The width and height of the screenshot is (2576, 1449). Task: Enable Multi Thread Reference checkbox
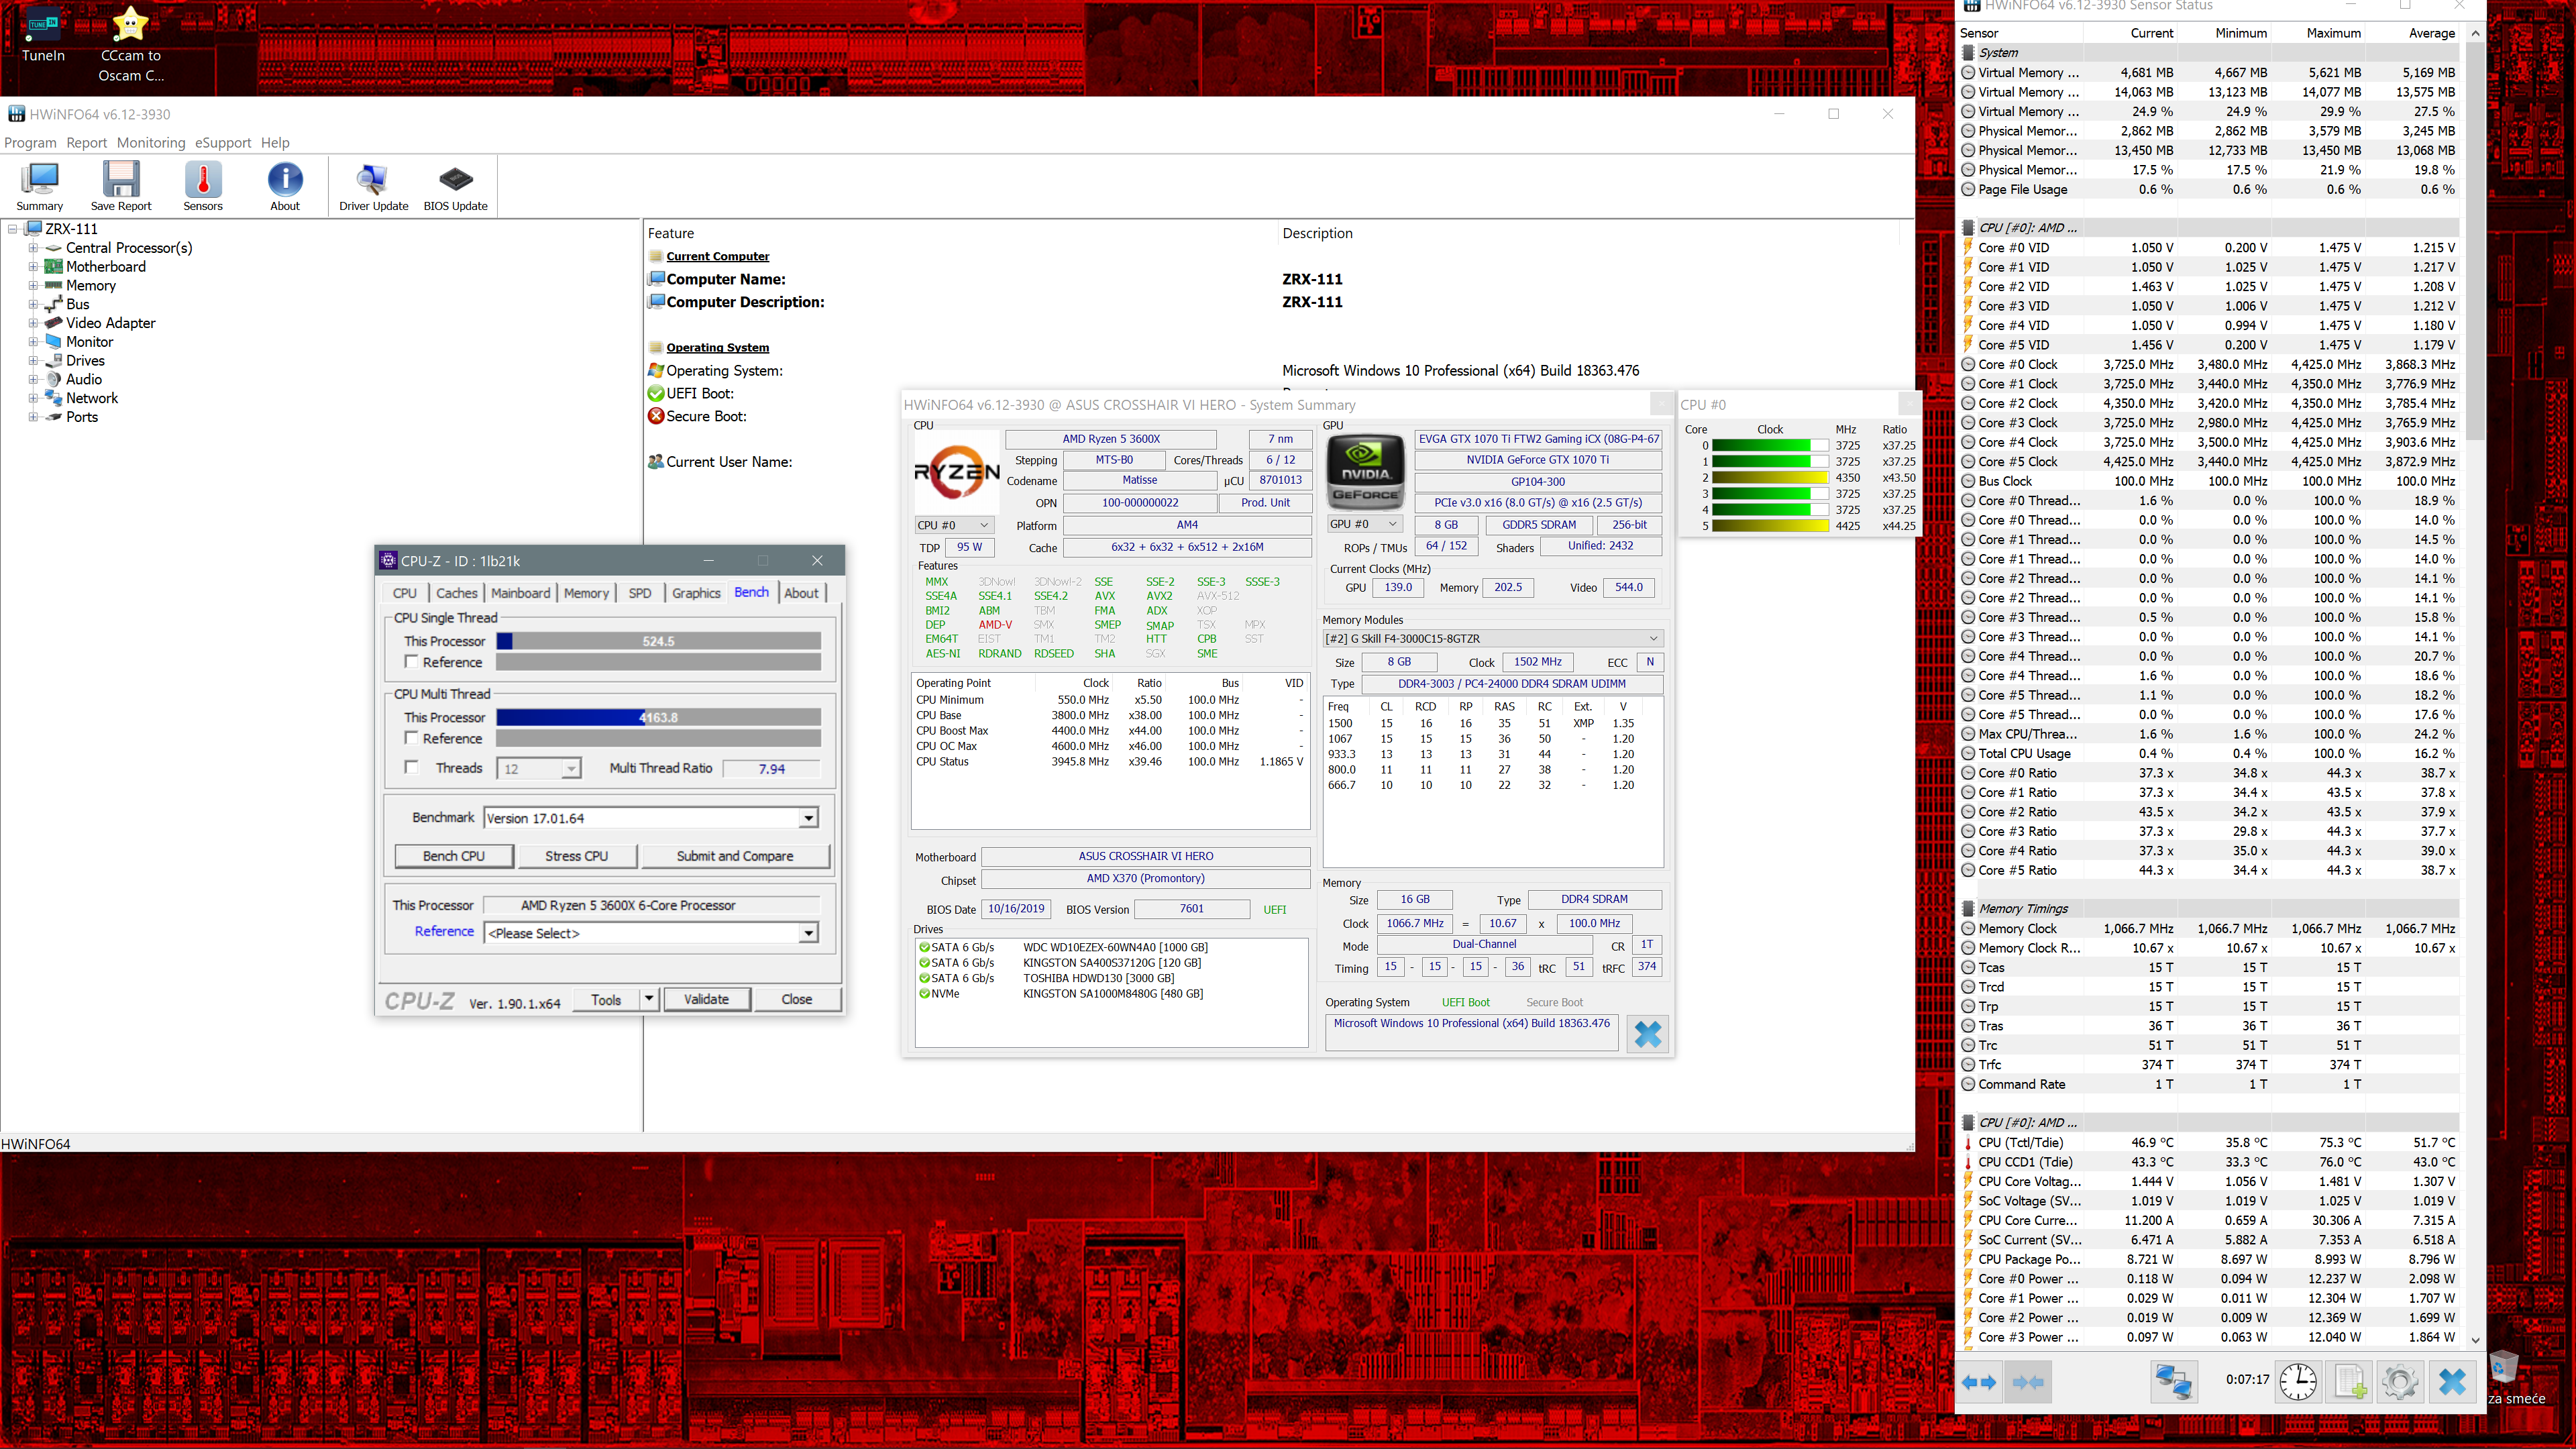411,738
